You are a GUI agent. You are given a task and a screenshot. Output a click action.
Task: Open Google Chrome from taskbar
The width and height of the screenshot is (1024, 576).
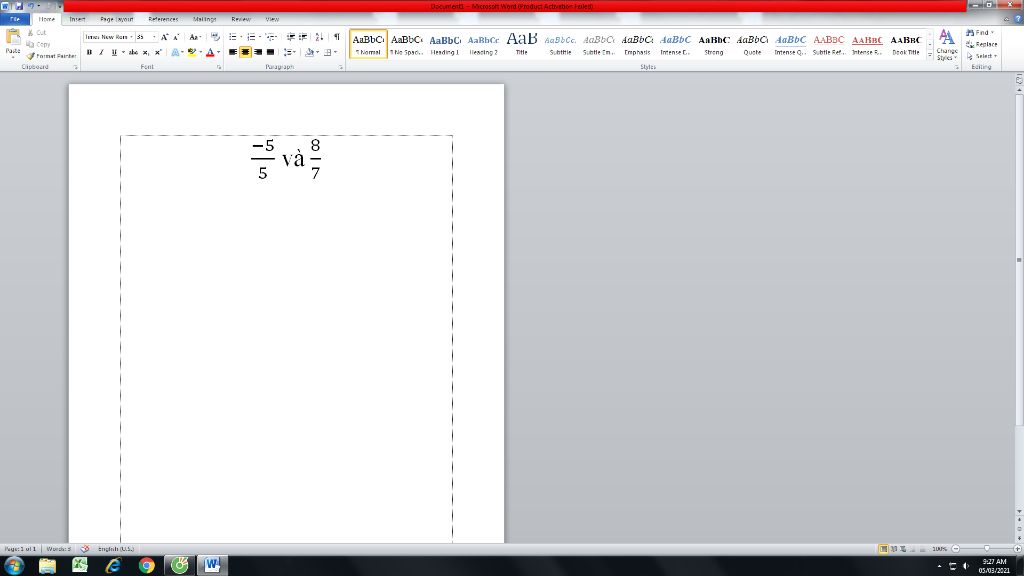click(146, 566)
